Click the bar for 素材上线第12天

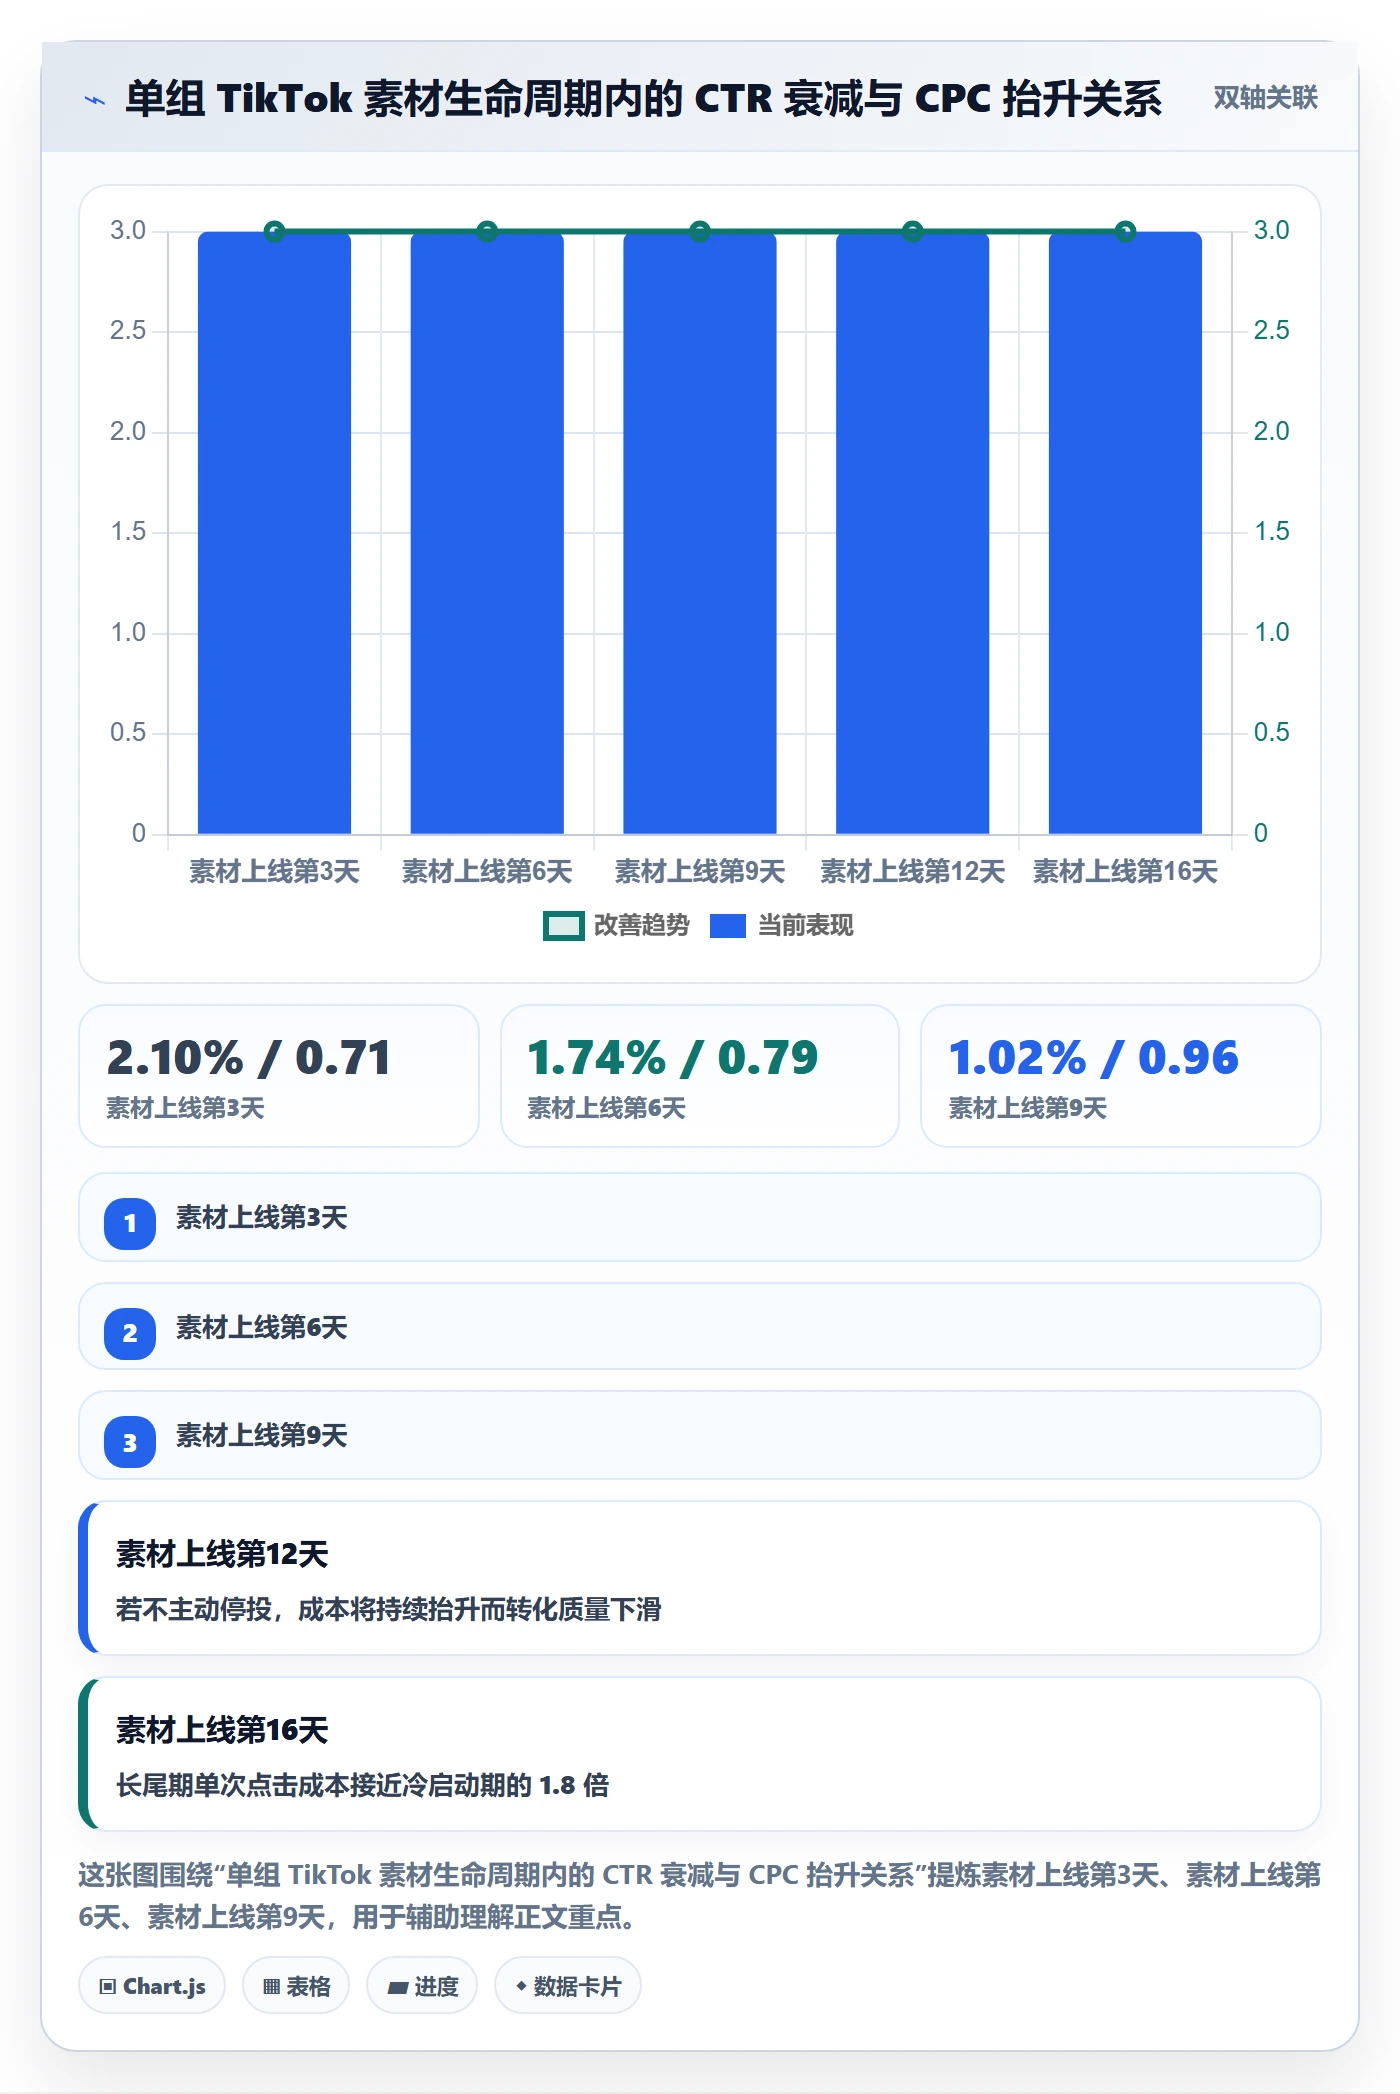912,532
